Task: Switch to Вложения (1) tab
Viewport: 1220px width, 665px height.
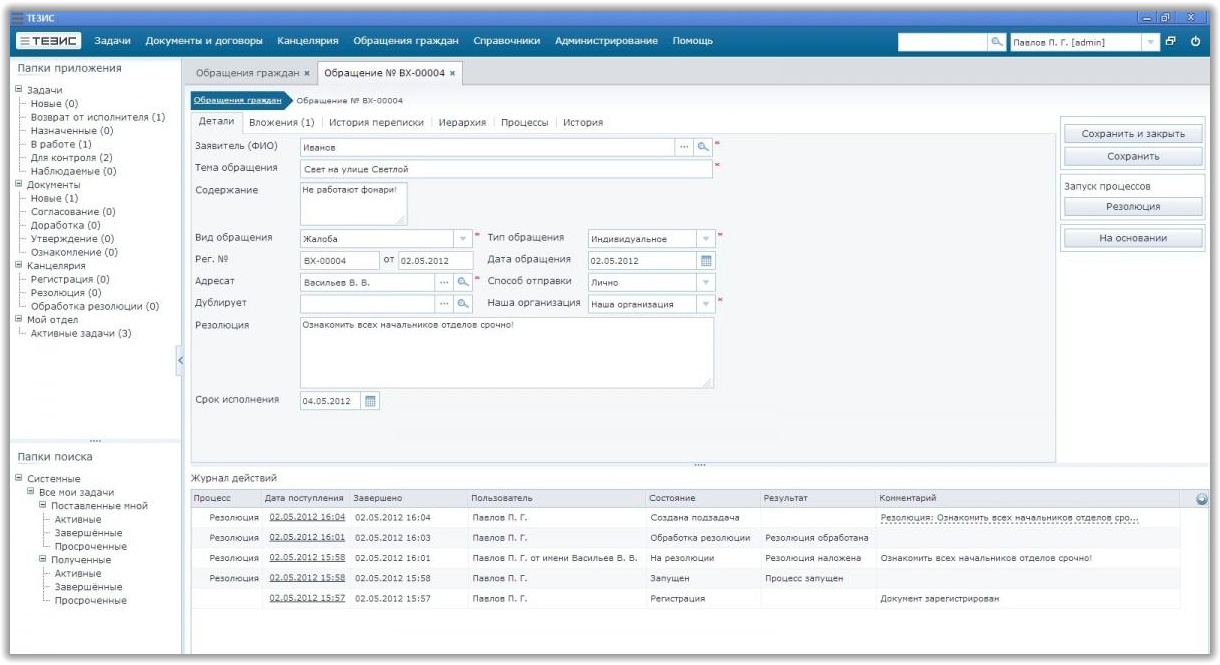Action: (x=281, y=122)
